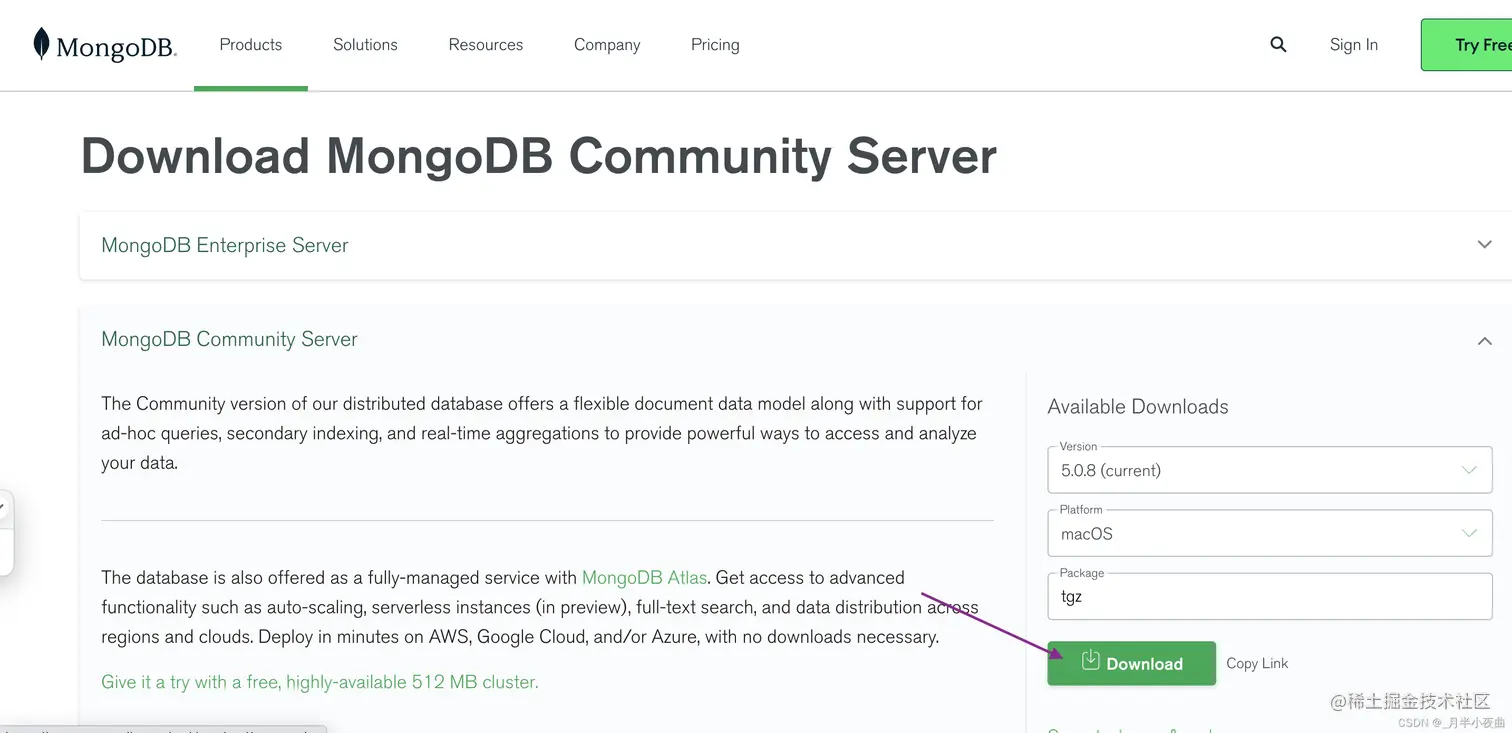The height and width of the screenshot is (733, 1512).
Task: Collapse MongoDB Community Server chevron
Action: click(x=1485, y=341)
